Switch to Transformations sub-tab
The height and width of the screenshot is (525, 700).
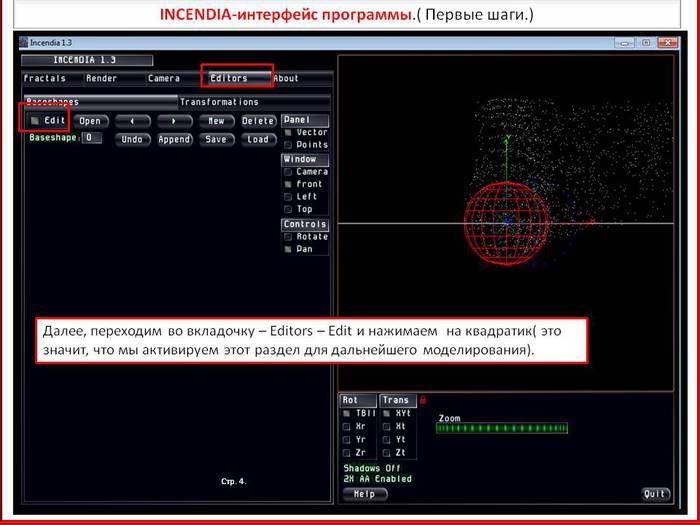254,102
